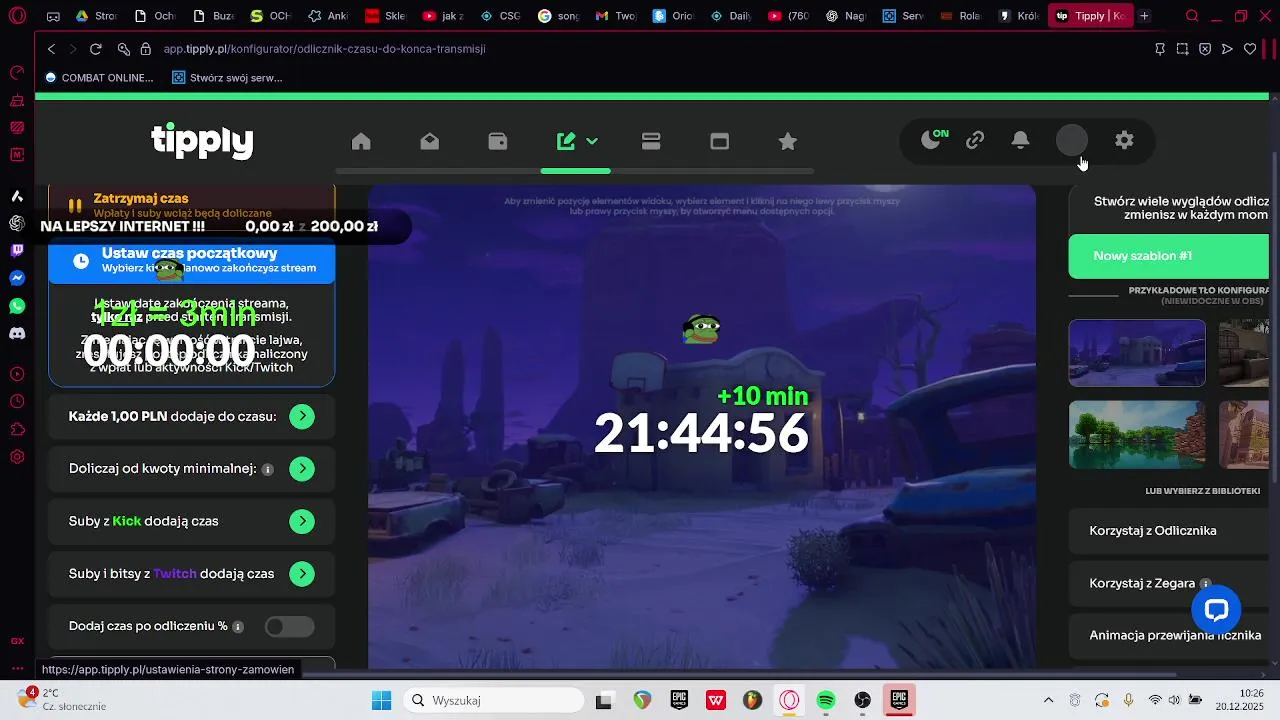Open Twitch in Opera sidebar

(x=17, y=250)
